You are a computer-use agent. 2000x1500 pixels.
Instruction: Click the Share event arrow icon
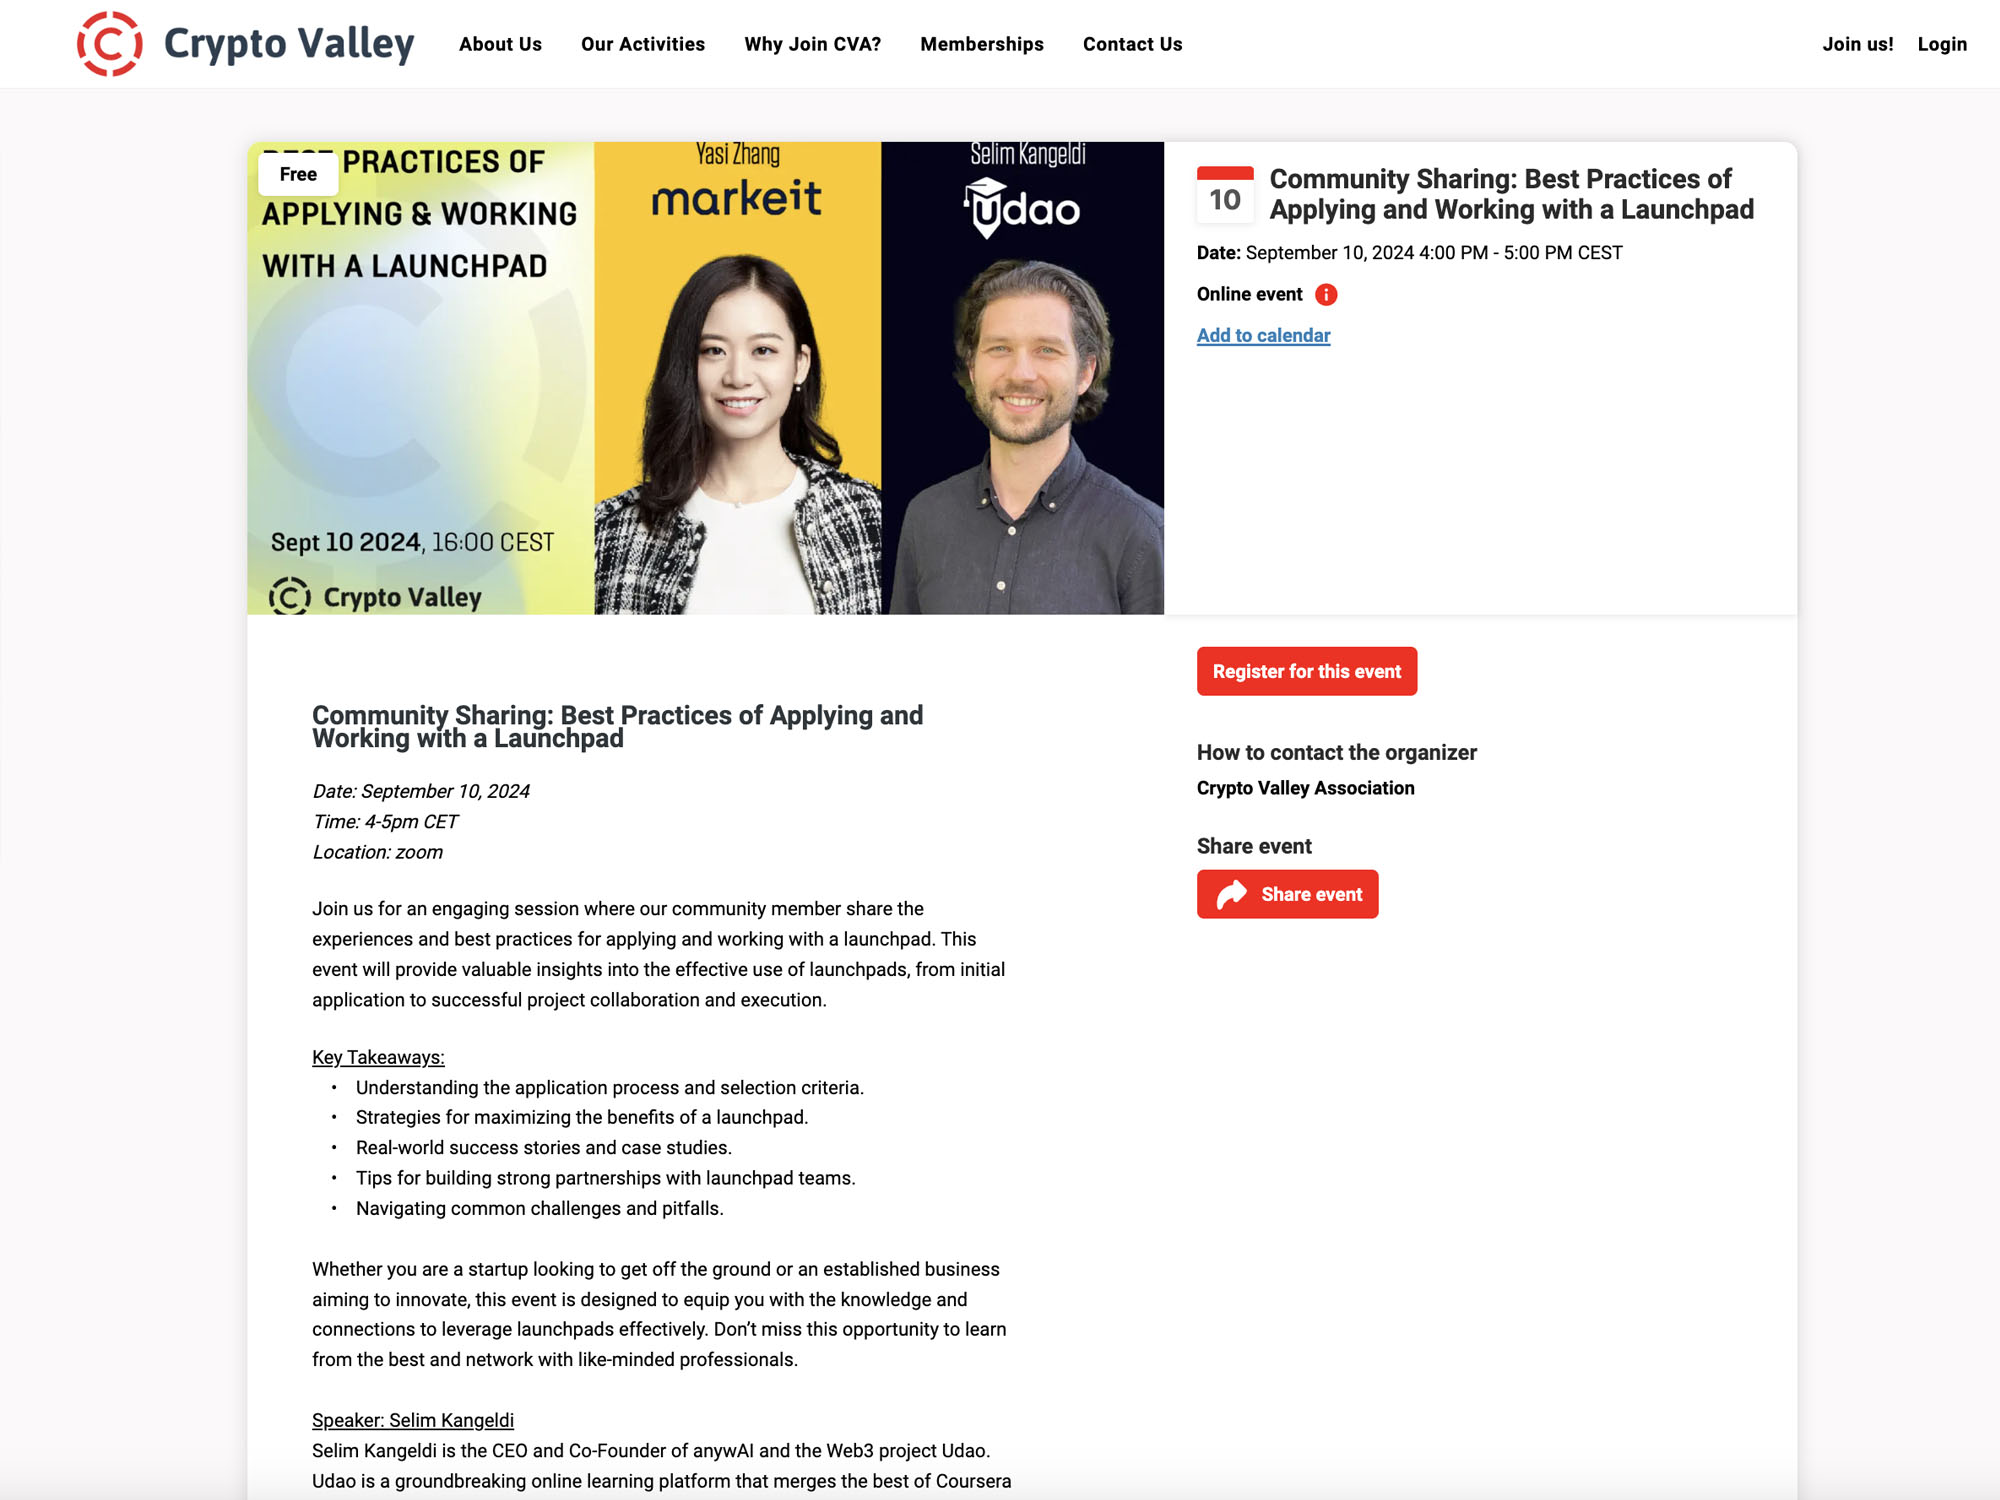pyautogui.click(x=1233, y=893)
